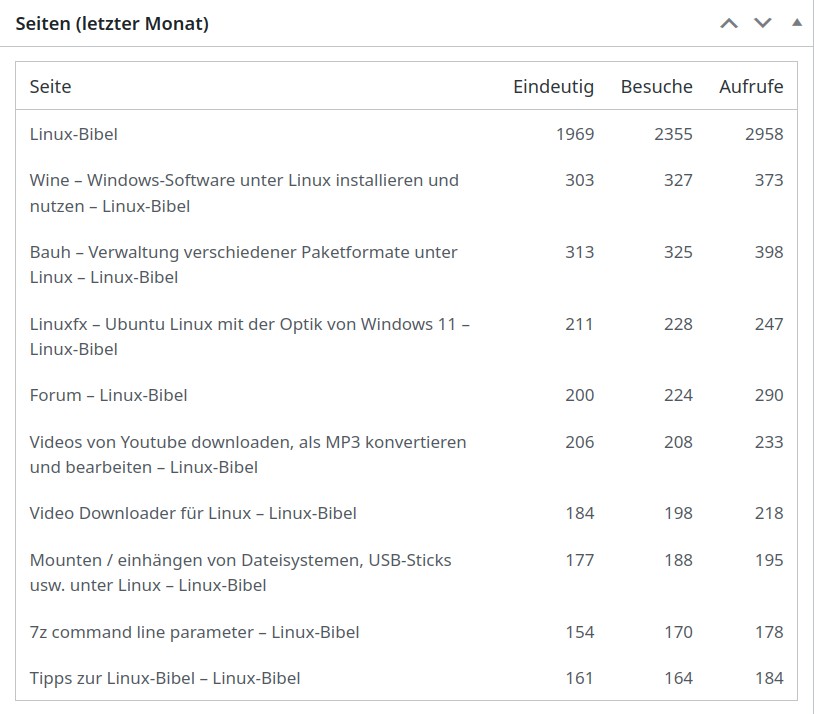Open the Tipps zur Linux-Bibel entry

tap(165, 678)
